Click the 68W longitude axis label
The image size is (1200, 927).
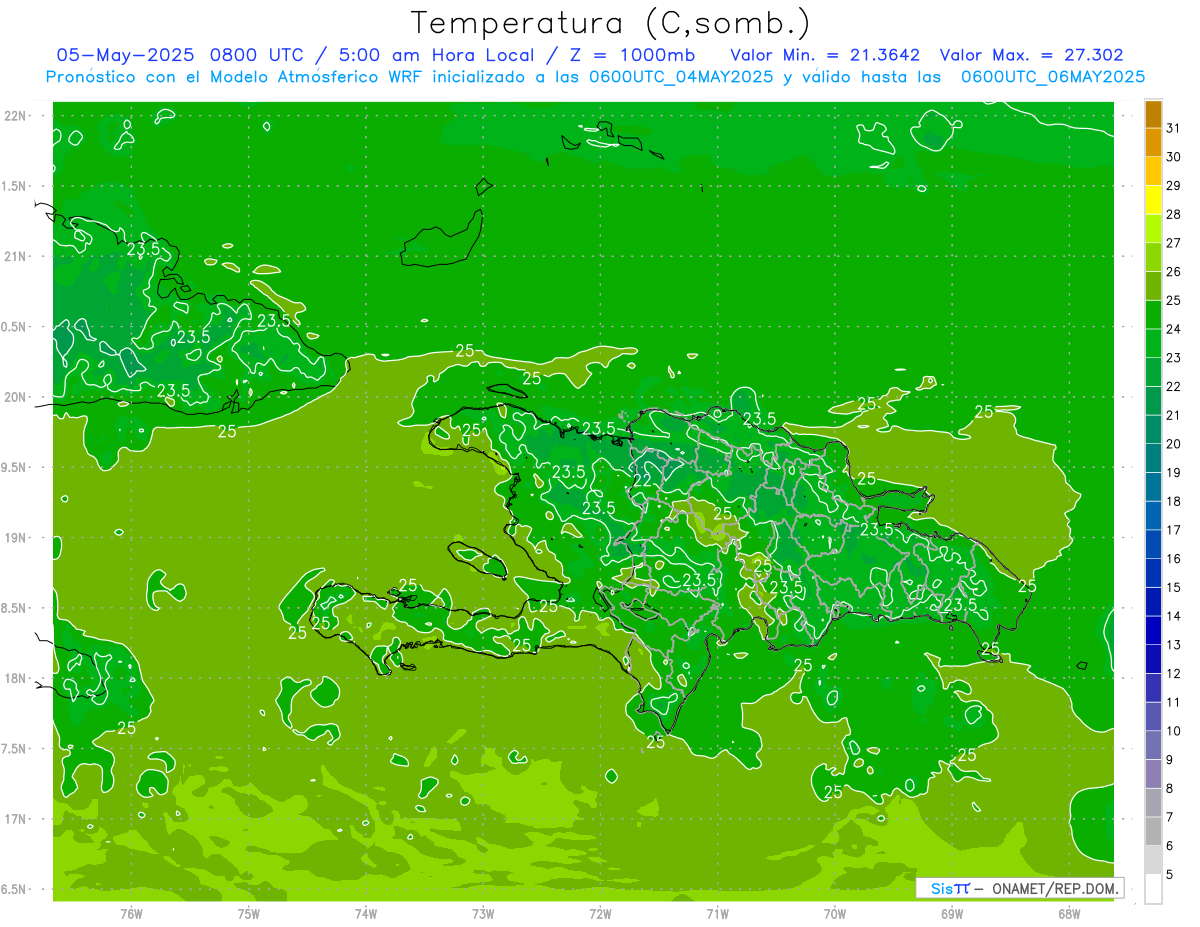pos(1069,913)
